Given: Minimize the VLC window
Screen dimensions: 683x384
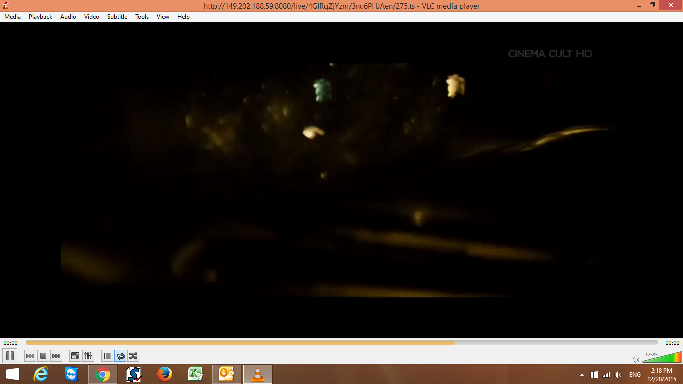Looking at the screenshot, I should (x=639, y=6).
